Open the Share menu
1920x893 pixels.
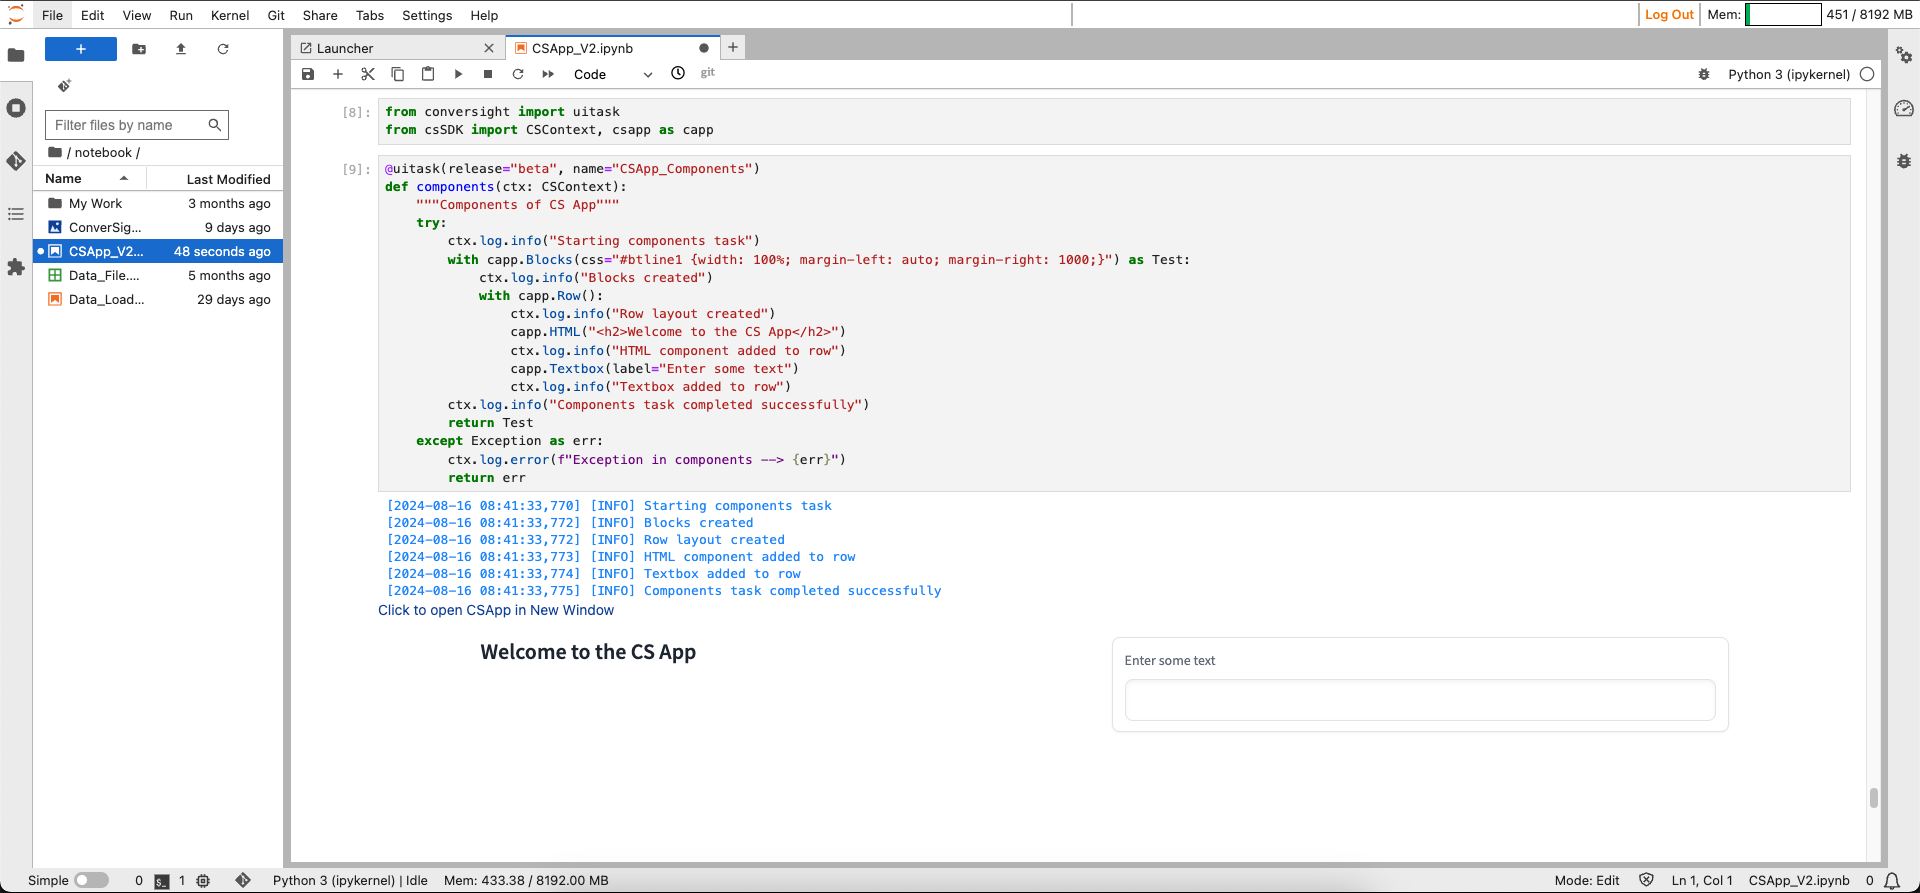coord(320,15)
